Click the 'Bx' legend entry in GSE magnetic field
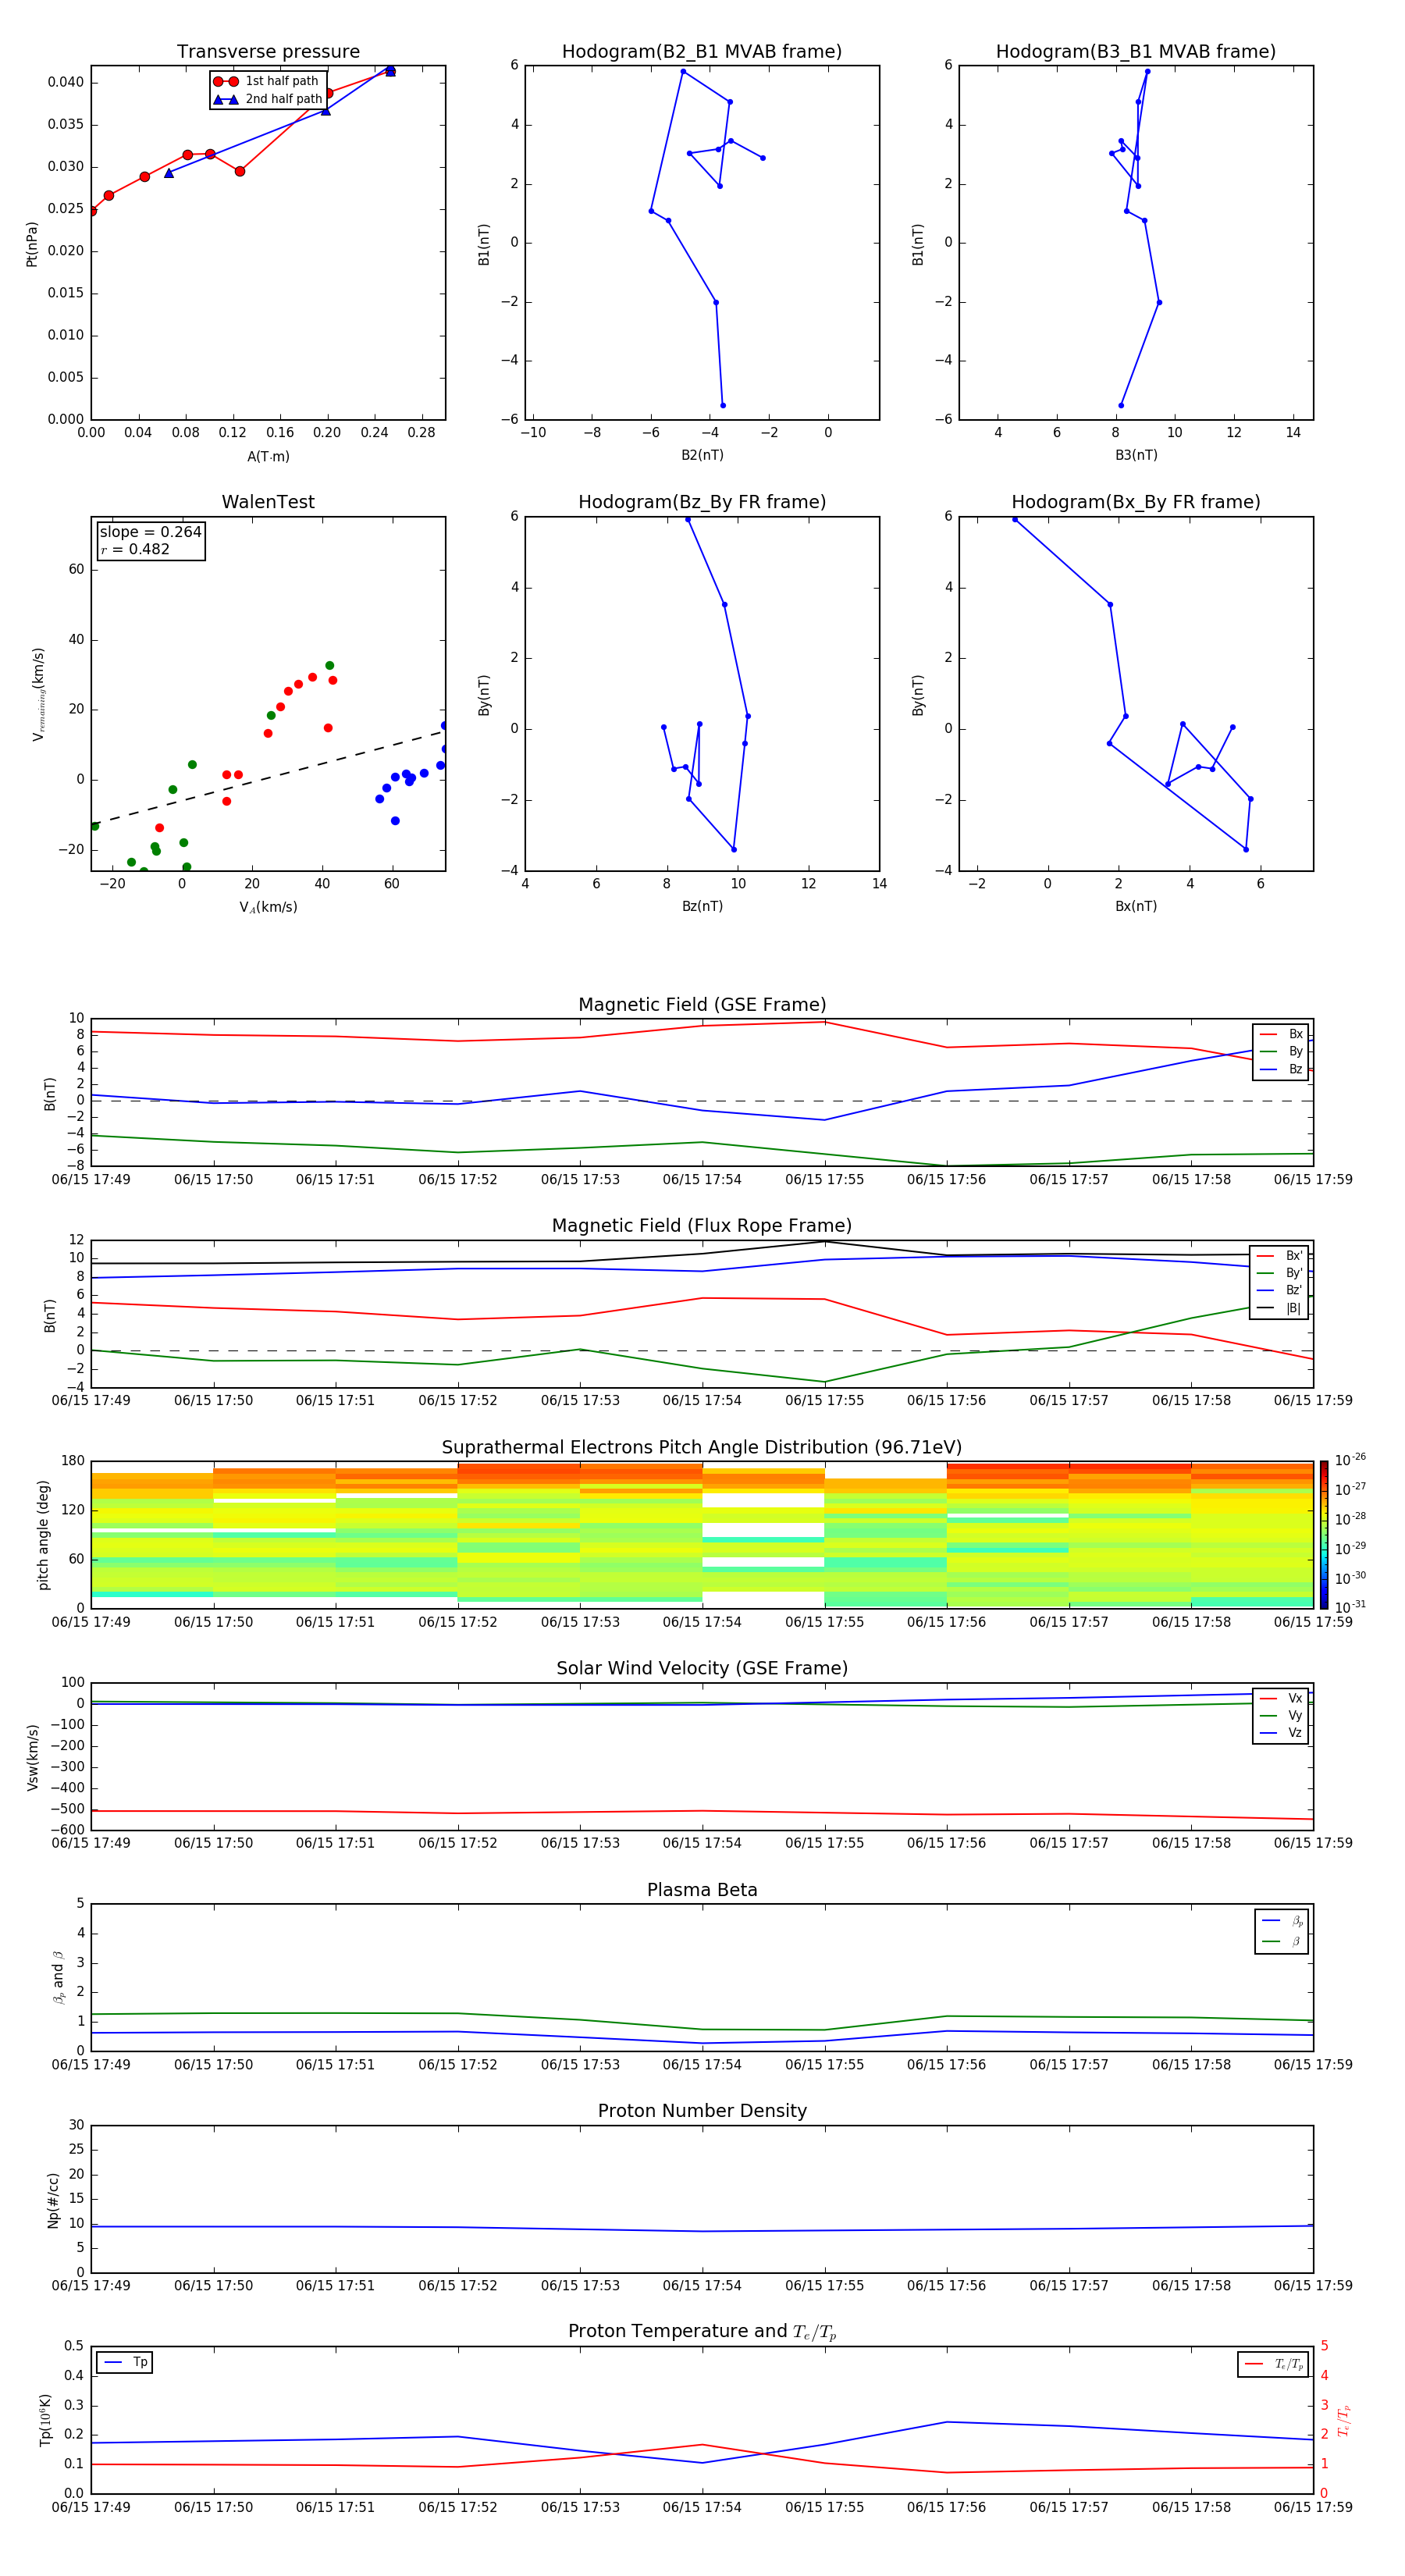 pyautogui.click(x=1281, y=1034)
